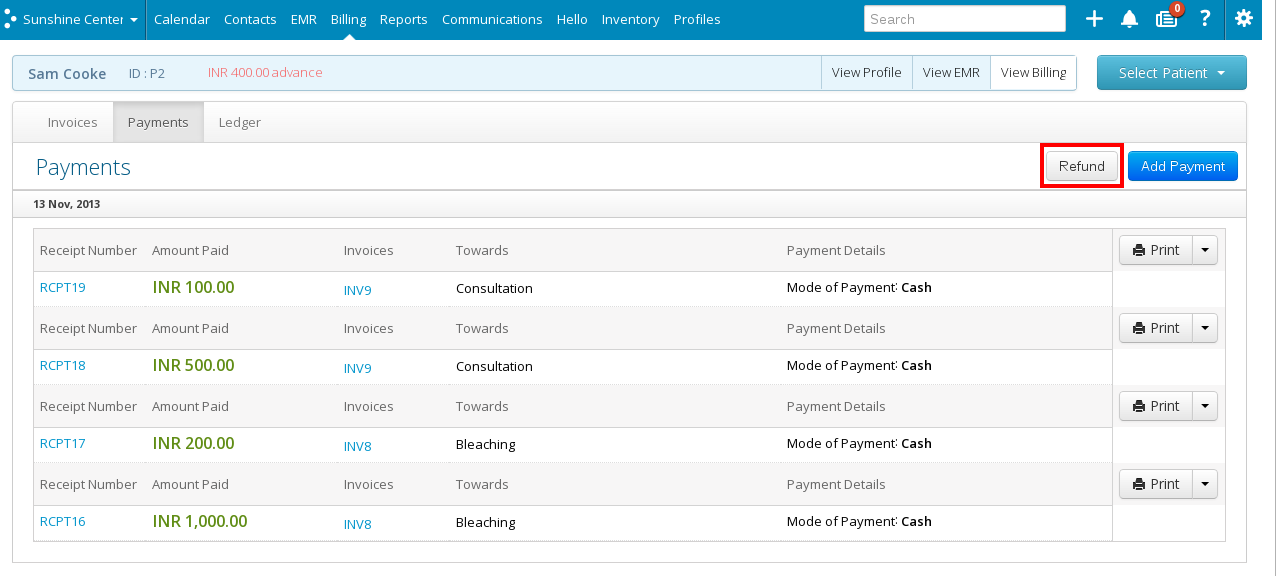Print receipt RCPT16
Image resolution: width=1276 pixels, height=576 pixels.
[x=1156, y=484]
